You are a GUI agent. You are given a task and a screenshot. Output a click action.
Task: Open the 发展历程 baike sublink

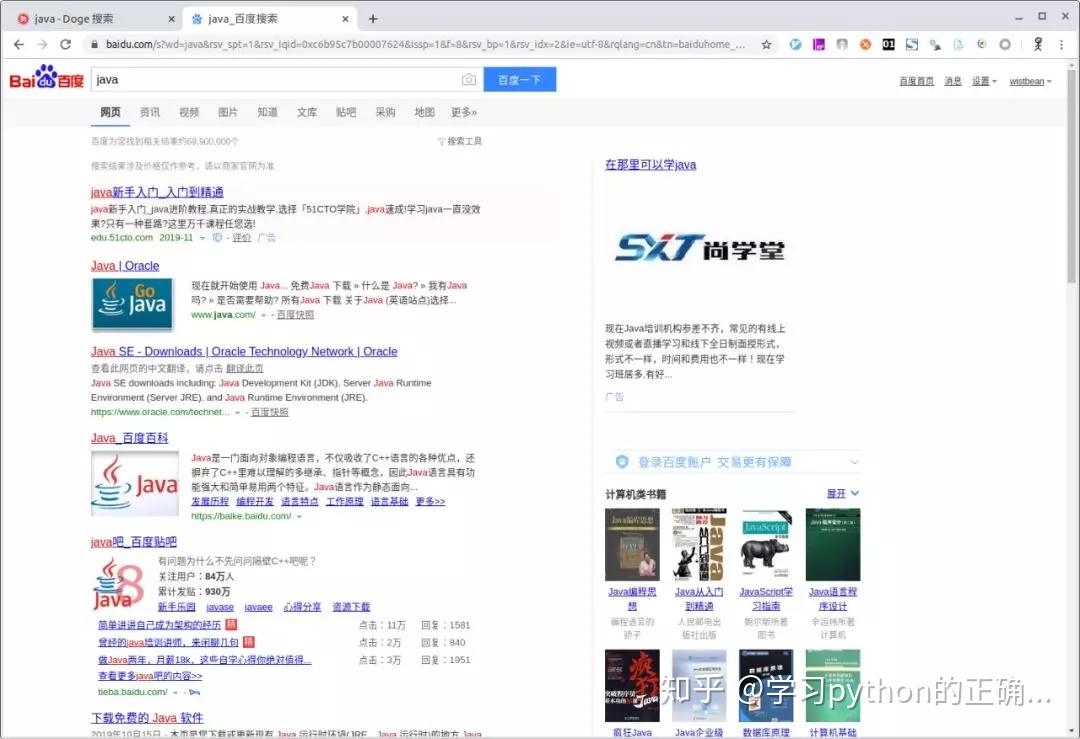click(210, 501)
